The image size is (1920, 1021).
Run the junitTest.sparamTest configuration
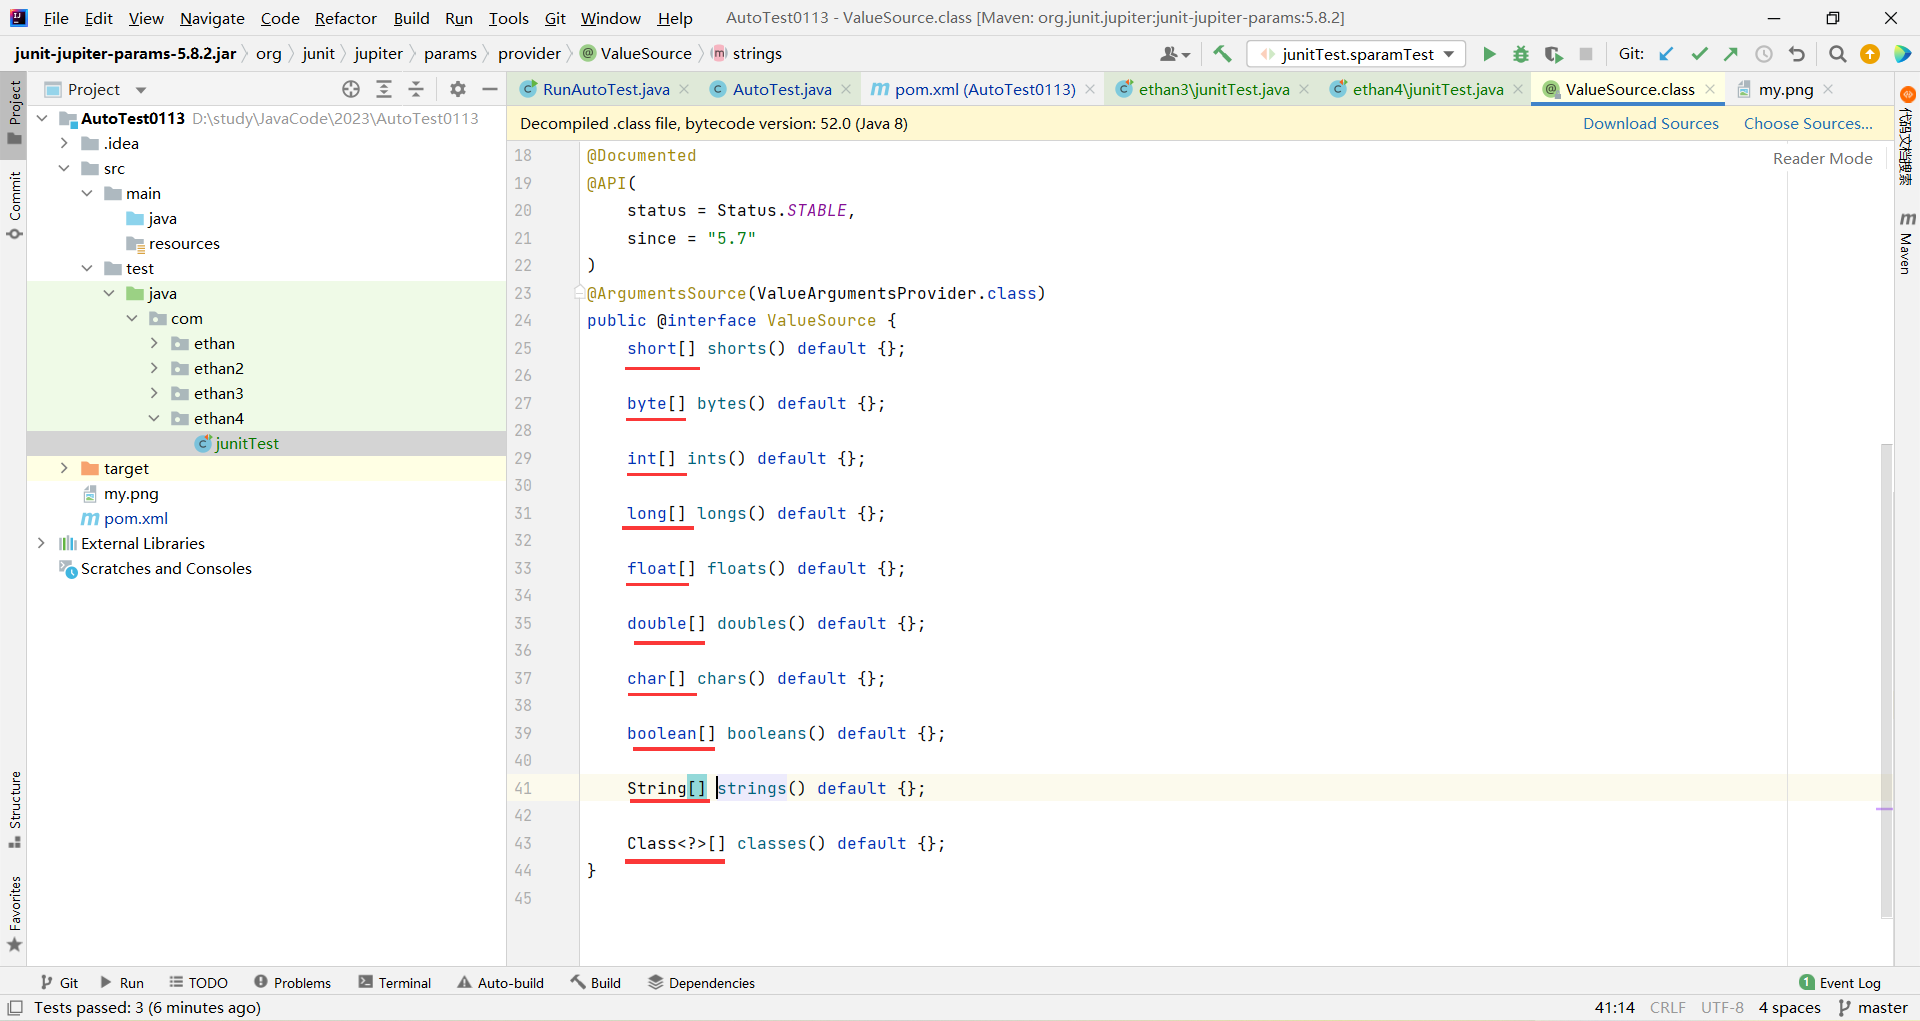(x=1489, y=54)
